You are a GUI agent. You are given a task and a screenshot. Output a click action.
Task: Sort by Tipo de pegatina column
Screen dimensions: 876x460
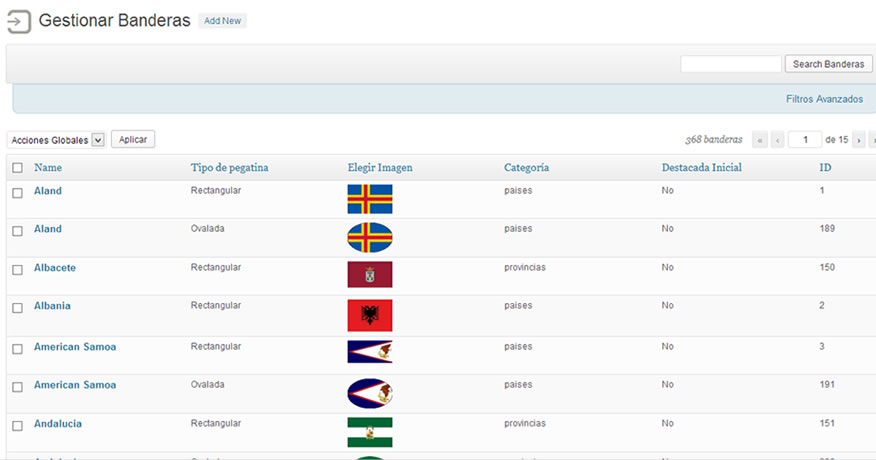tap(229, 167)
